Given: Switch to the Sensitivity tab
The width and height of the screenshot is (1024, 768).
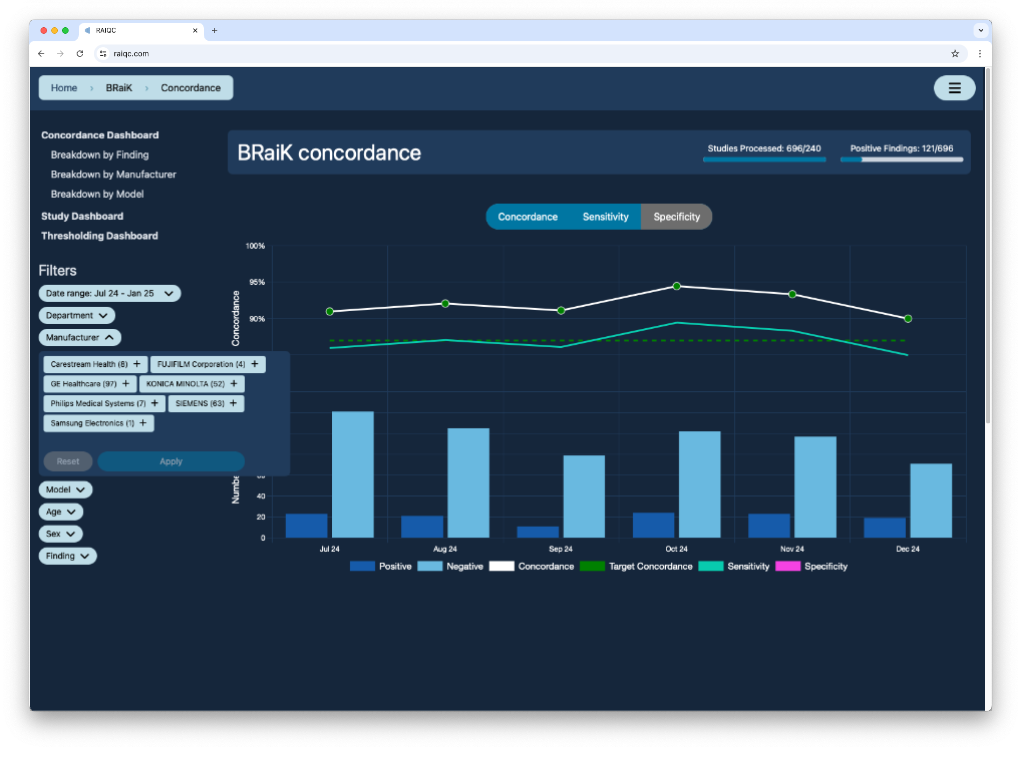Looking at the screenshot, I should coord(604,216).
